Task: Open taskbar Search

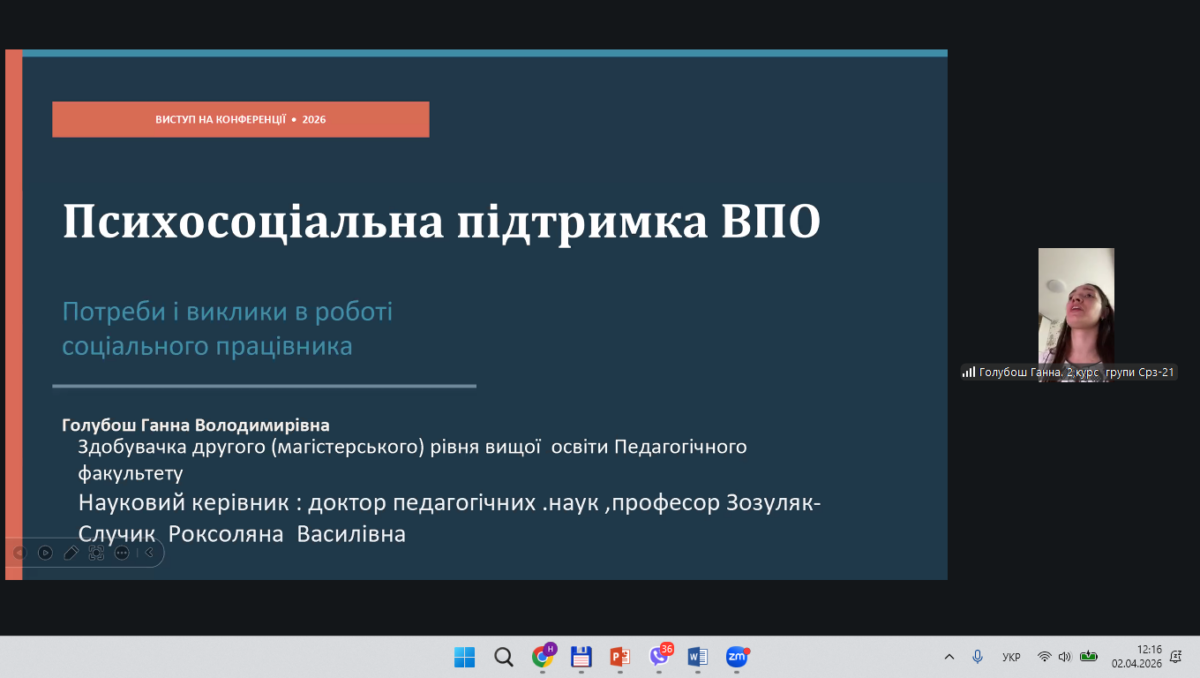Action: (504, 657)
